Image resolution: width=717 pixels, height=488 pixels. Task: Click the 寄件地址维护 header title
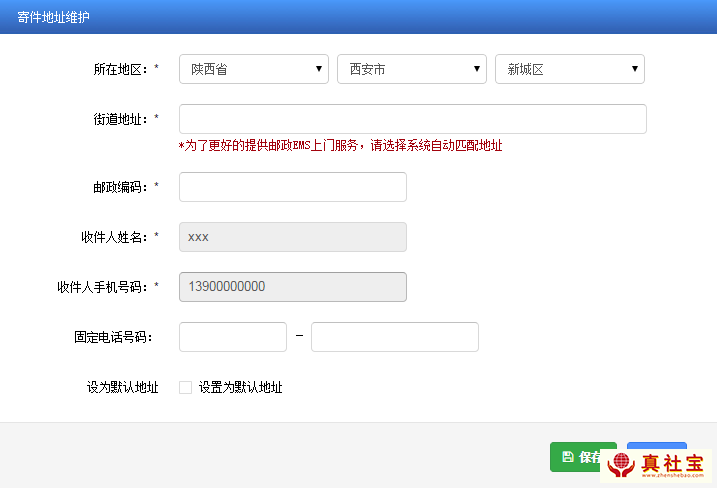pyautogui.click(x=54, y=17)
